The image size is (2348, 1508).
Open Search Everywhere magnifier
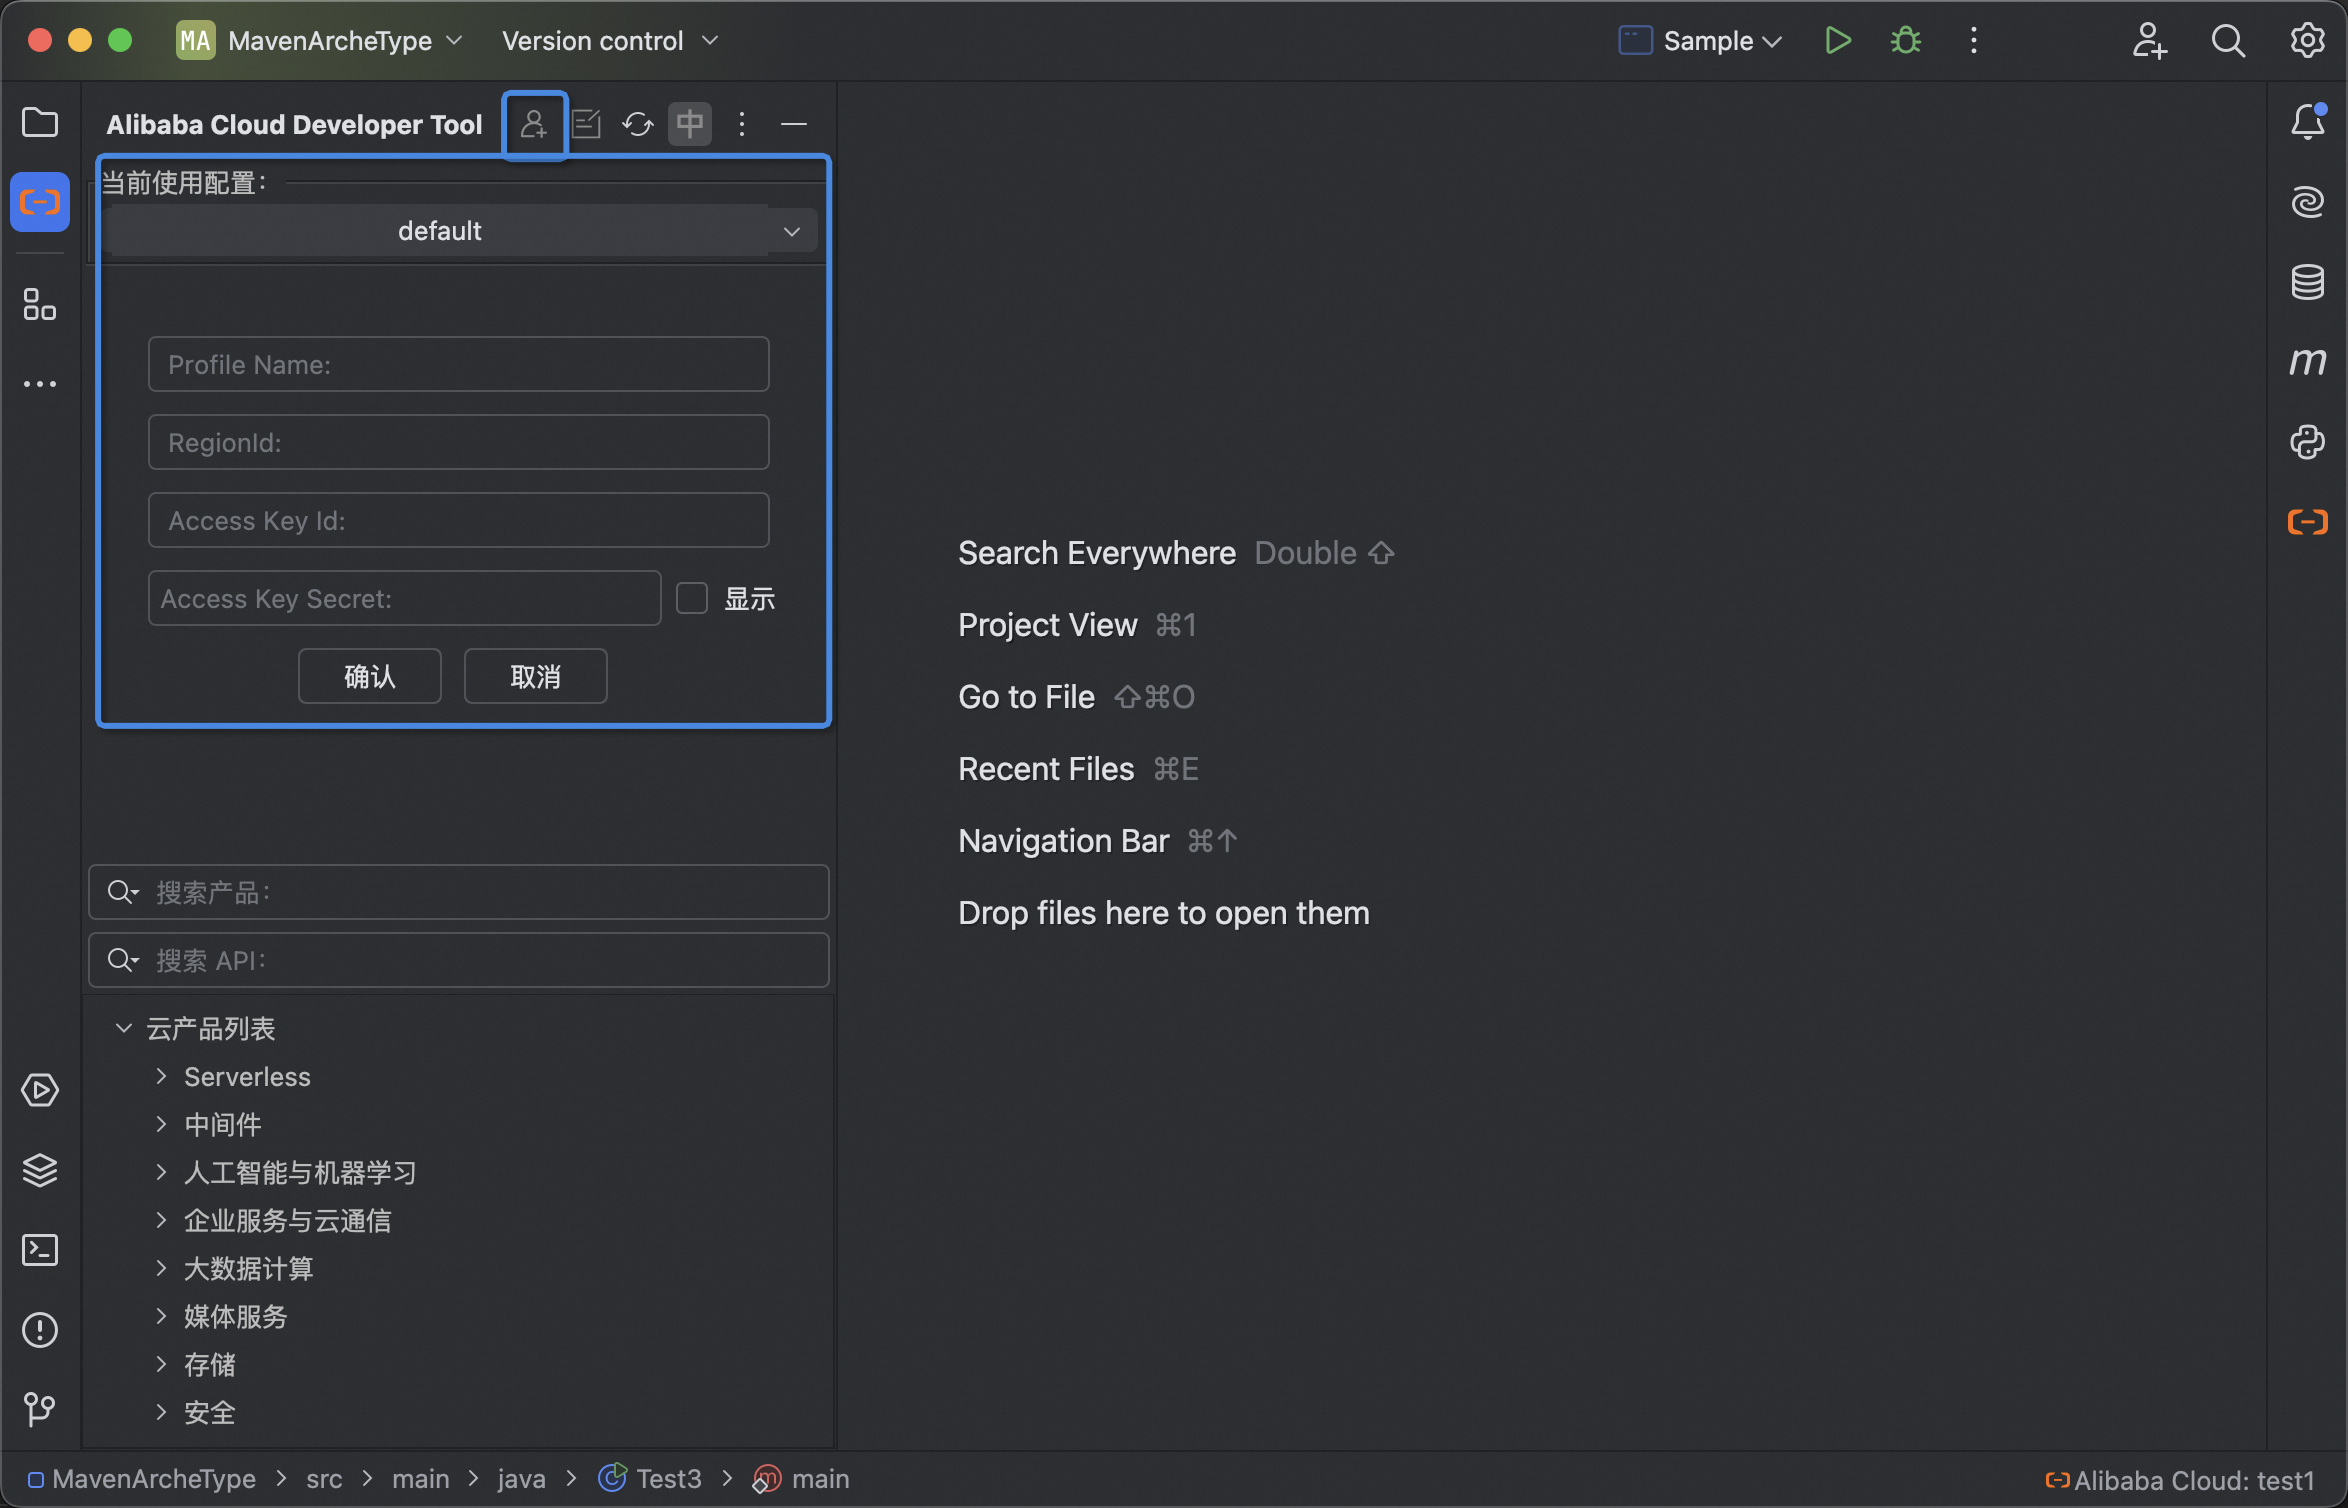tap(2228, 40)
